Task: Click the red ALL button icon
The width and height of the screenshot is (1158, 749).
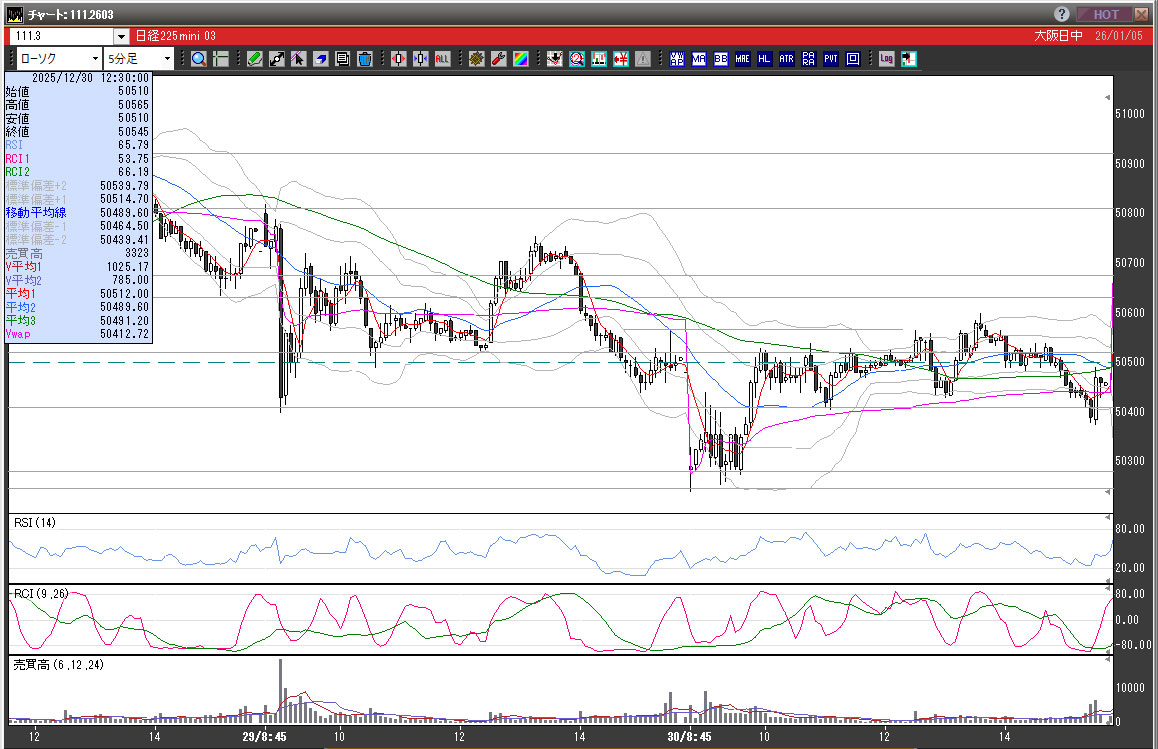Action: pos(442,59)
